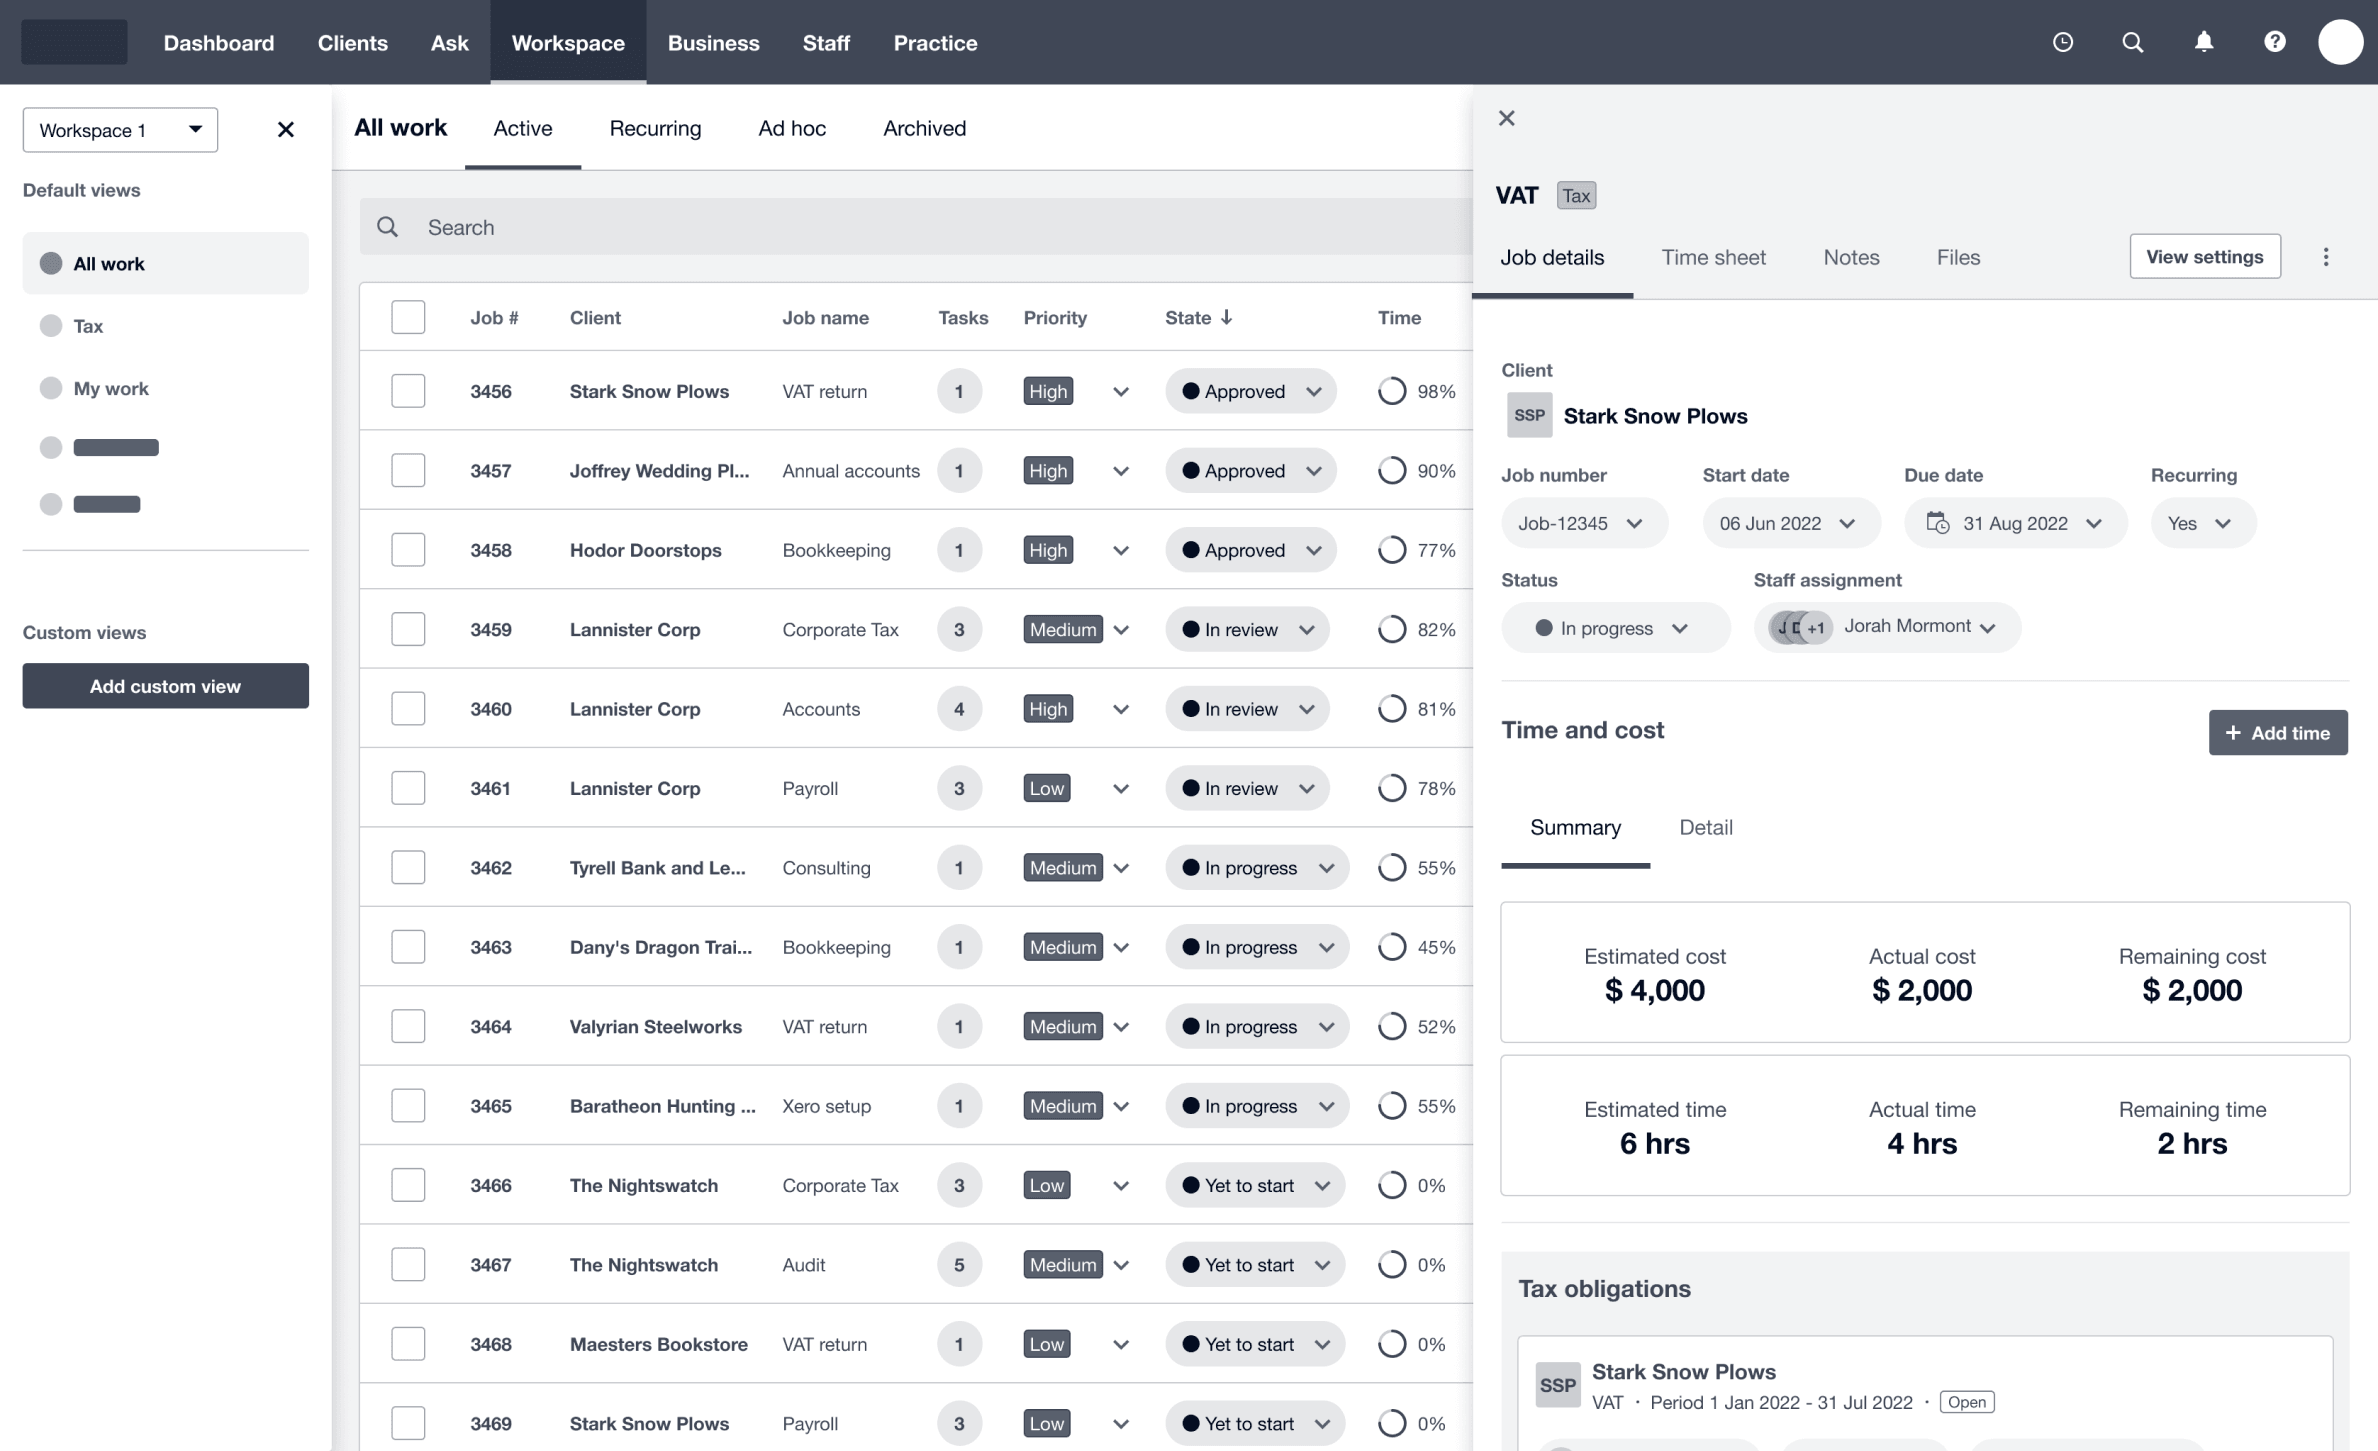This screenshot has width=2378, height=1451.
Task: Check the box for job 3462
Action: (x=408, y=867)
